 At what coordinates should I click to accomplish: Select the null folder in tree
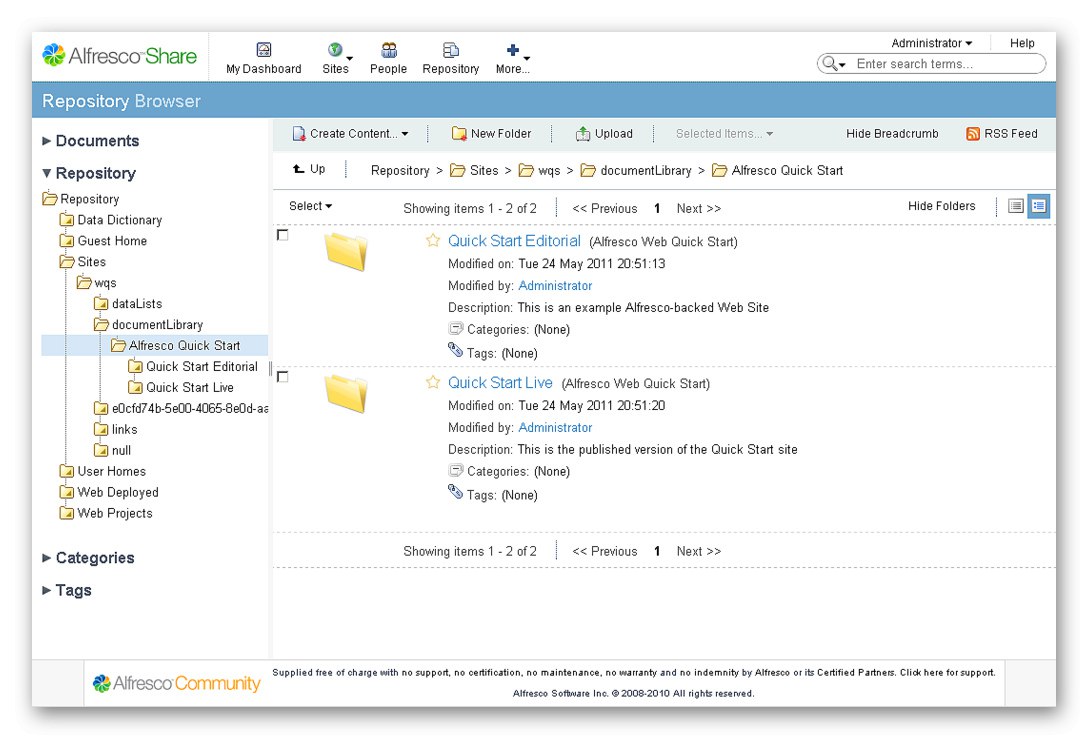point(121,450)
